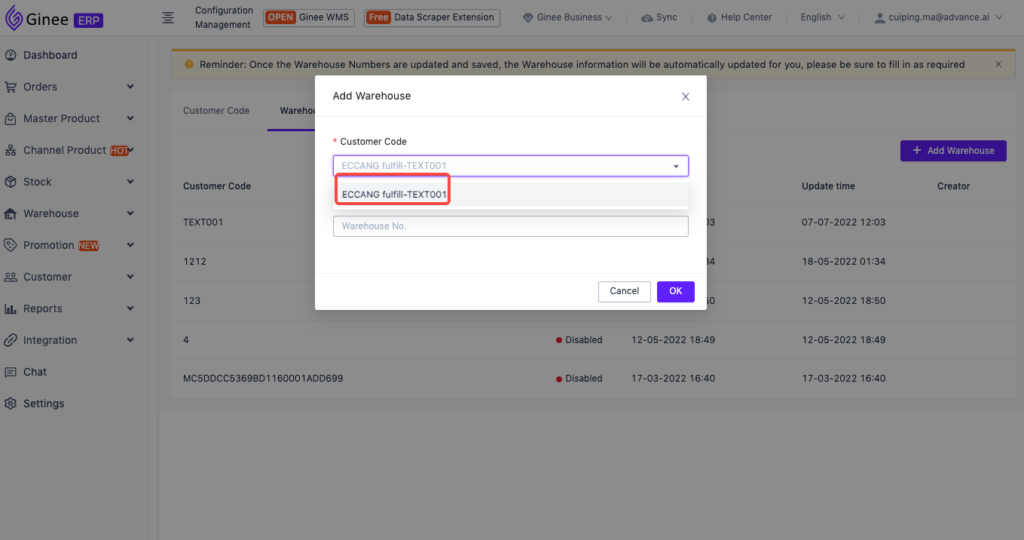Expand the Customer menu chevron
Image resolution: width=1024 pixels, height=540 pixels.
coord(130,277)
